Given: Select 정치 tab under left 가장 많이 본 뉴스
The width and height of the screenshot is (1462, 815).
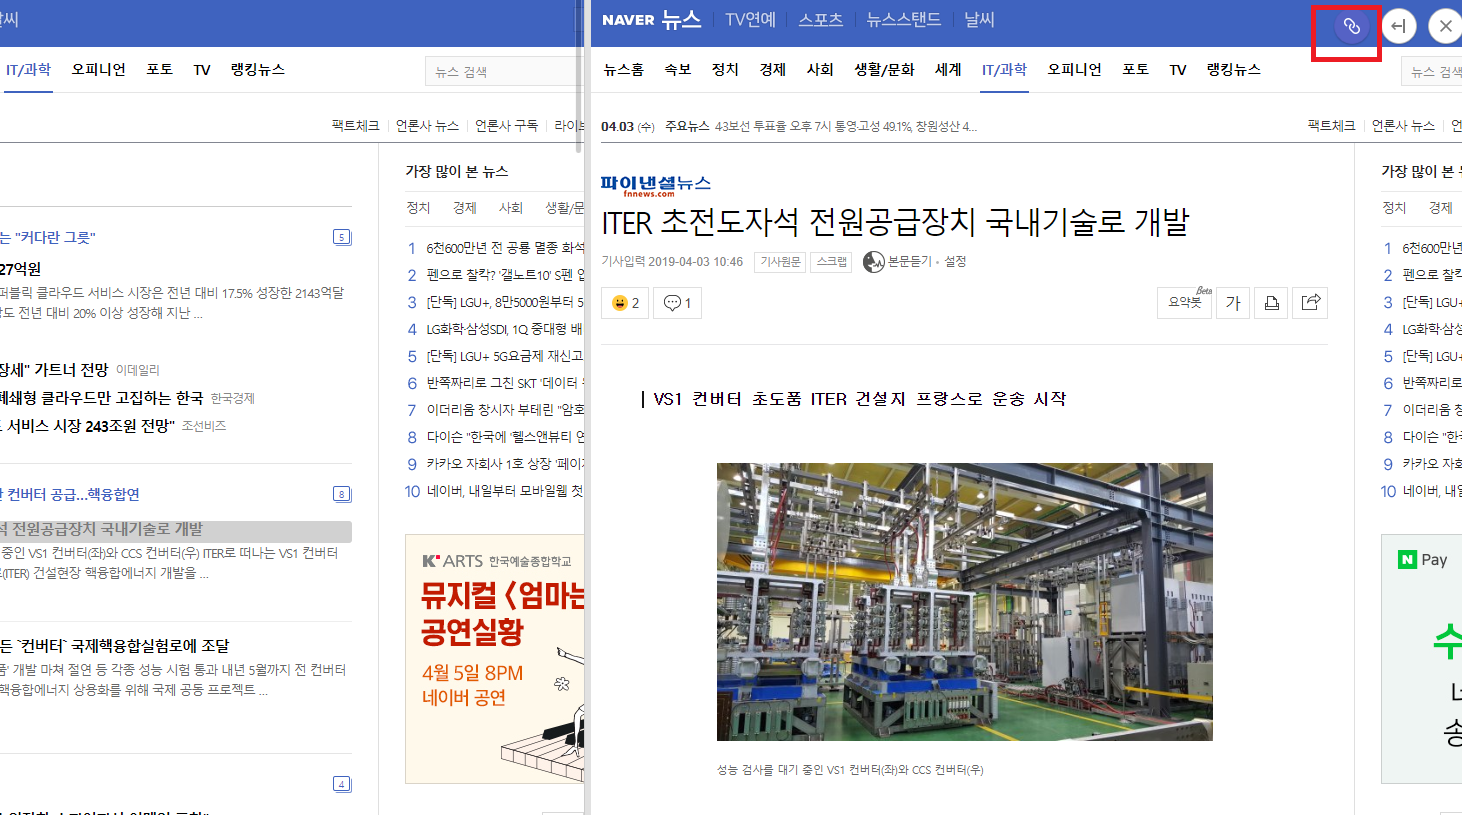Looking at the screenshot, I should point(418,207).
